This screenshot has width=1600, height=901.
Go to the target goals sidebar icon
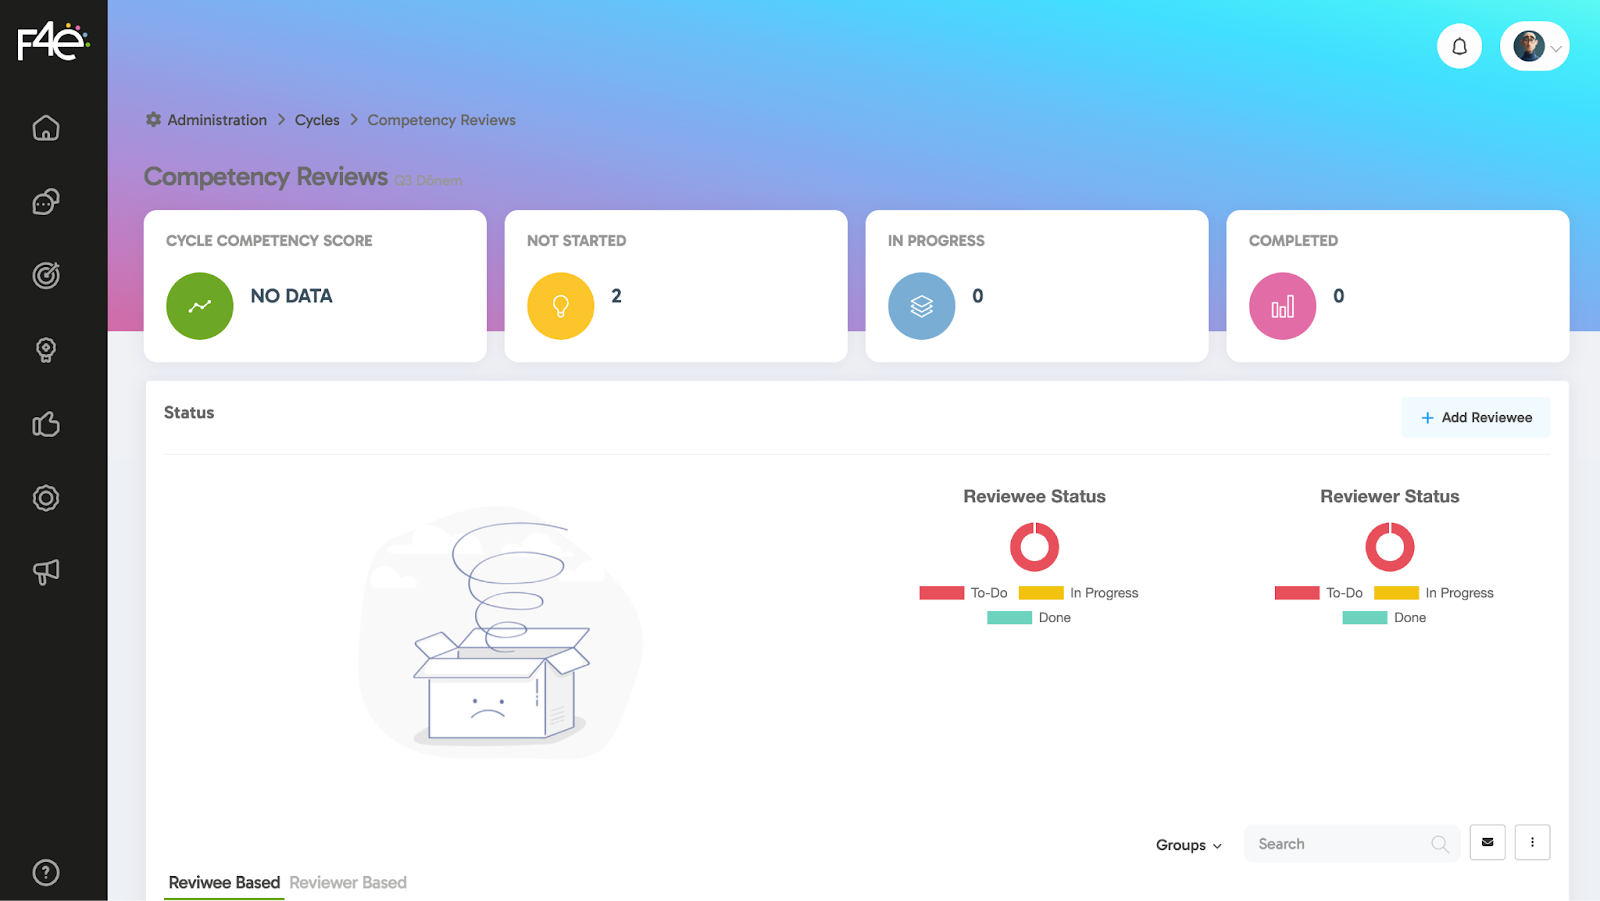(x=46, y=275)
